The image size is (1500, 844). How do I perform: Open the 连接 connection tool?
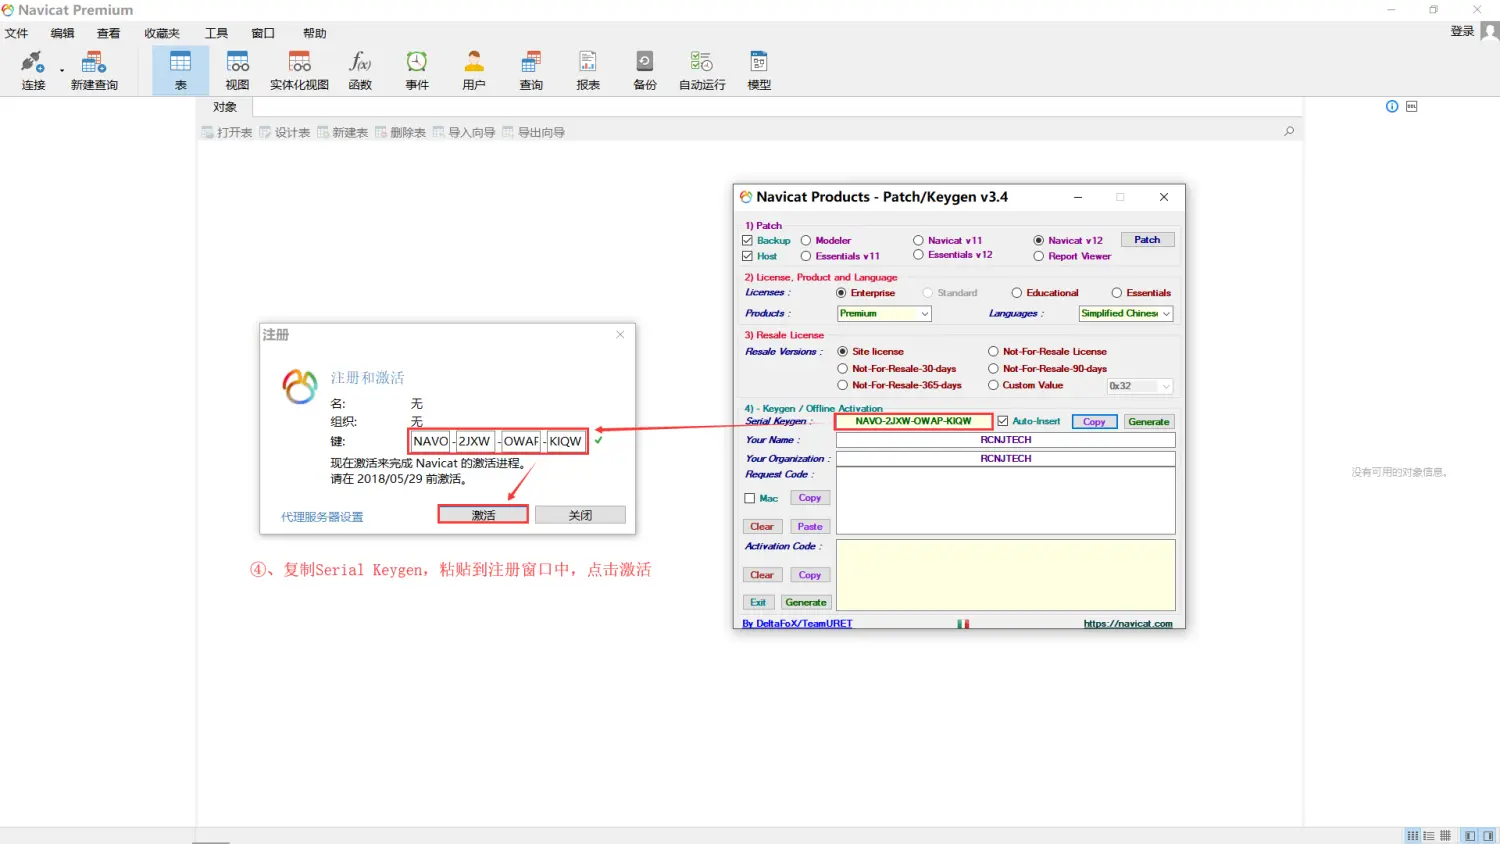click(33, 70)
